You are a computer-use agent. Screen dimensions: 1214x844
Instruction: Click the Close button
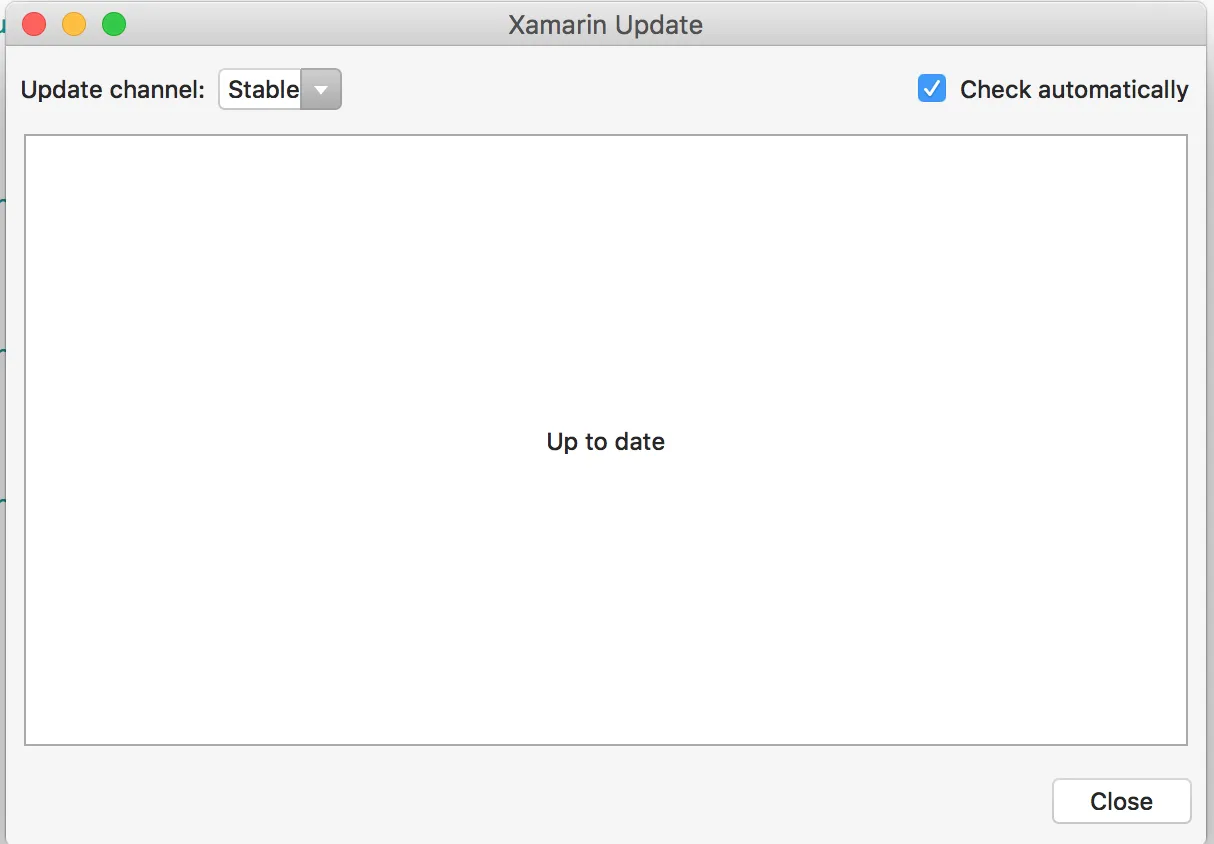coord(1121,801)
